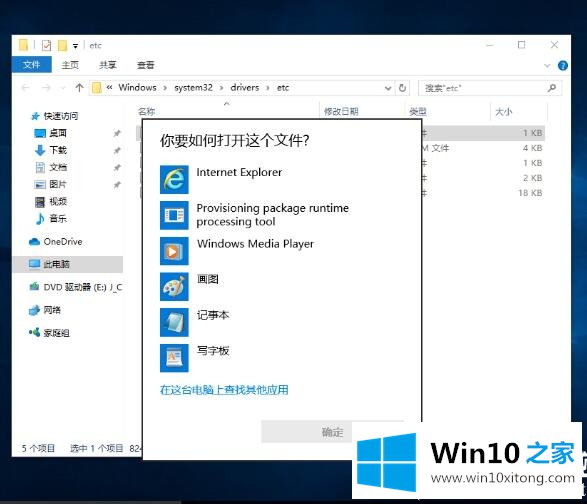Unpin 桌面 pin icon in quick access

point(117,133)
